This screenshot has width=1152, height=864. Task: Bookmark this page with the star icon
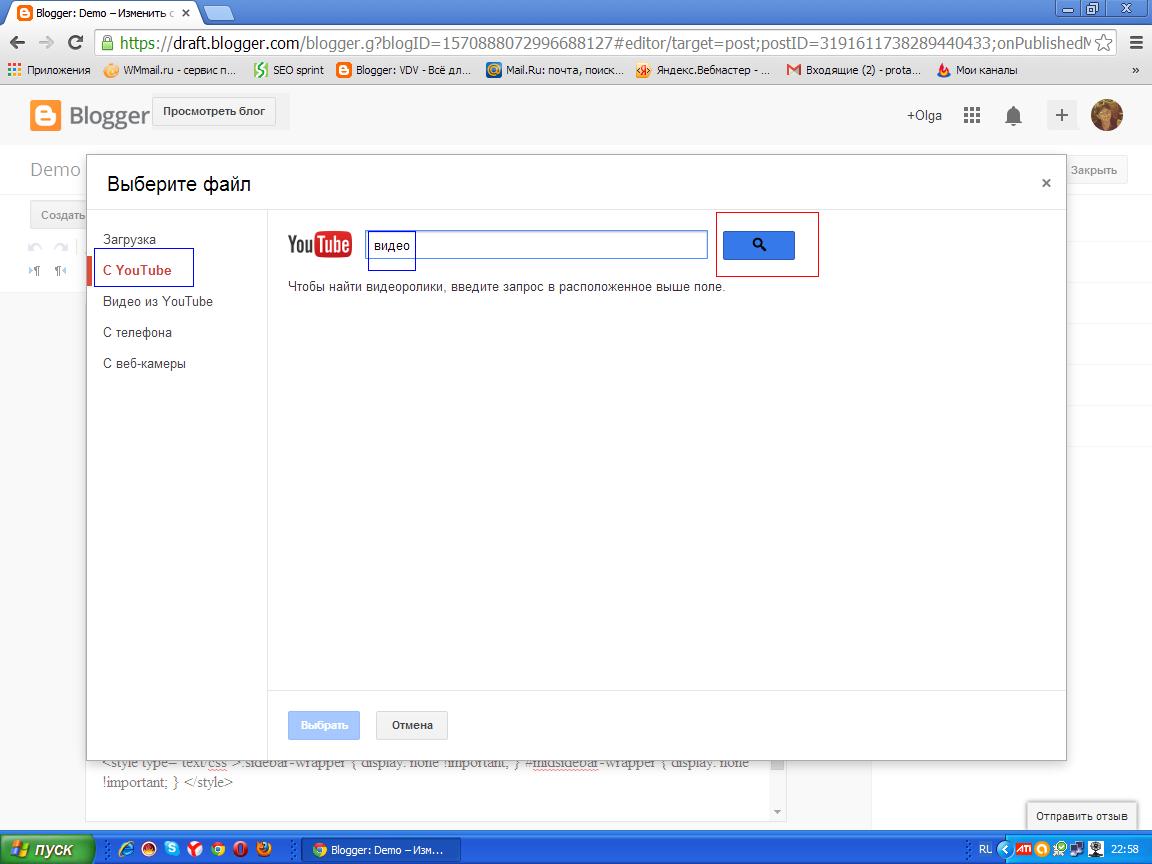click(x=1103, y=43)
